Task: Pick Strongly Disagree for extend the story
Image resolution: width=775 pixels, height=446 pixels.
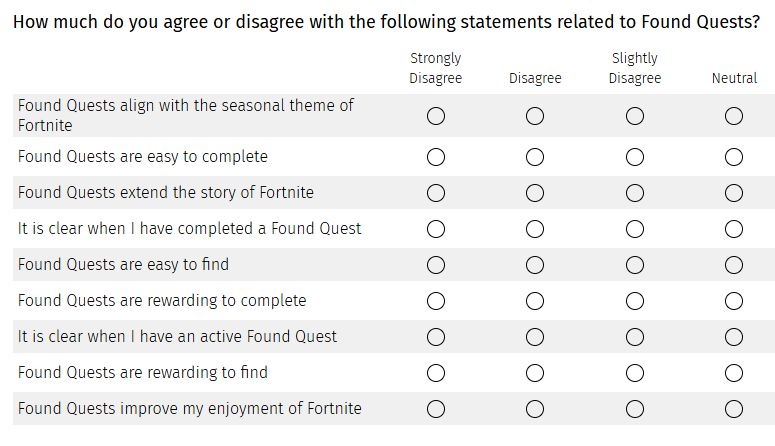Action: [435, 193]
